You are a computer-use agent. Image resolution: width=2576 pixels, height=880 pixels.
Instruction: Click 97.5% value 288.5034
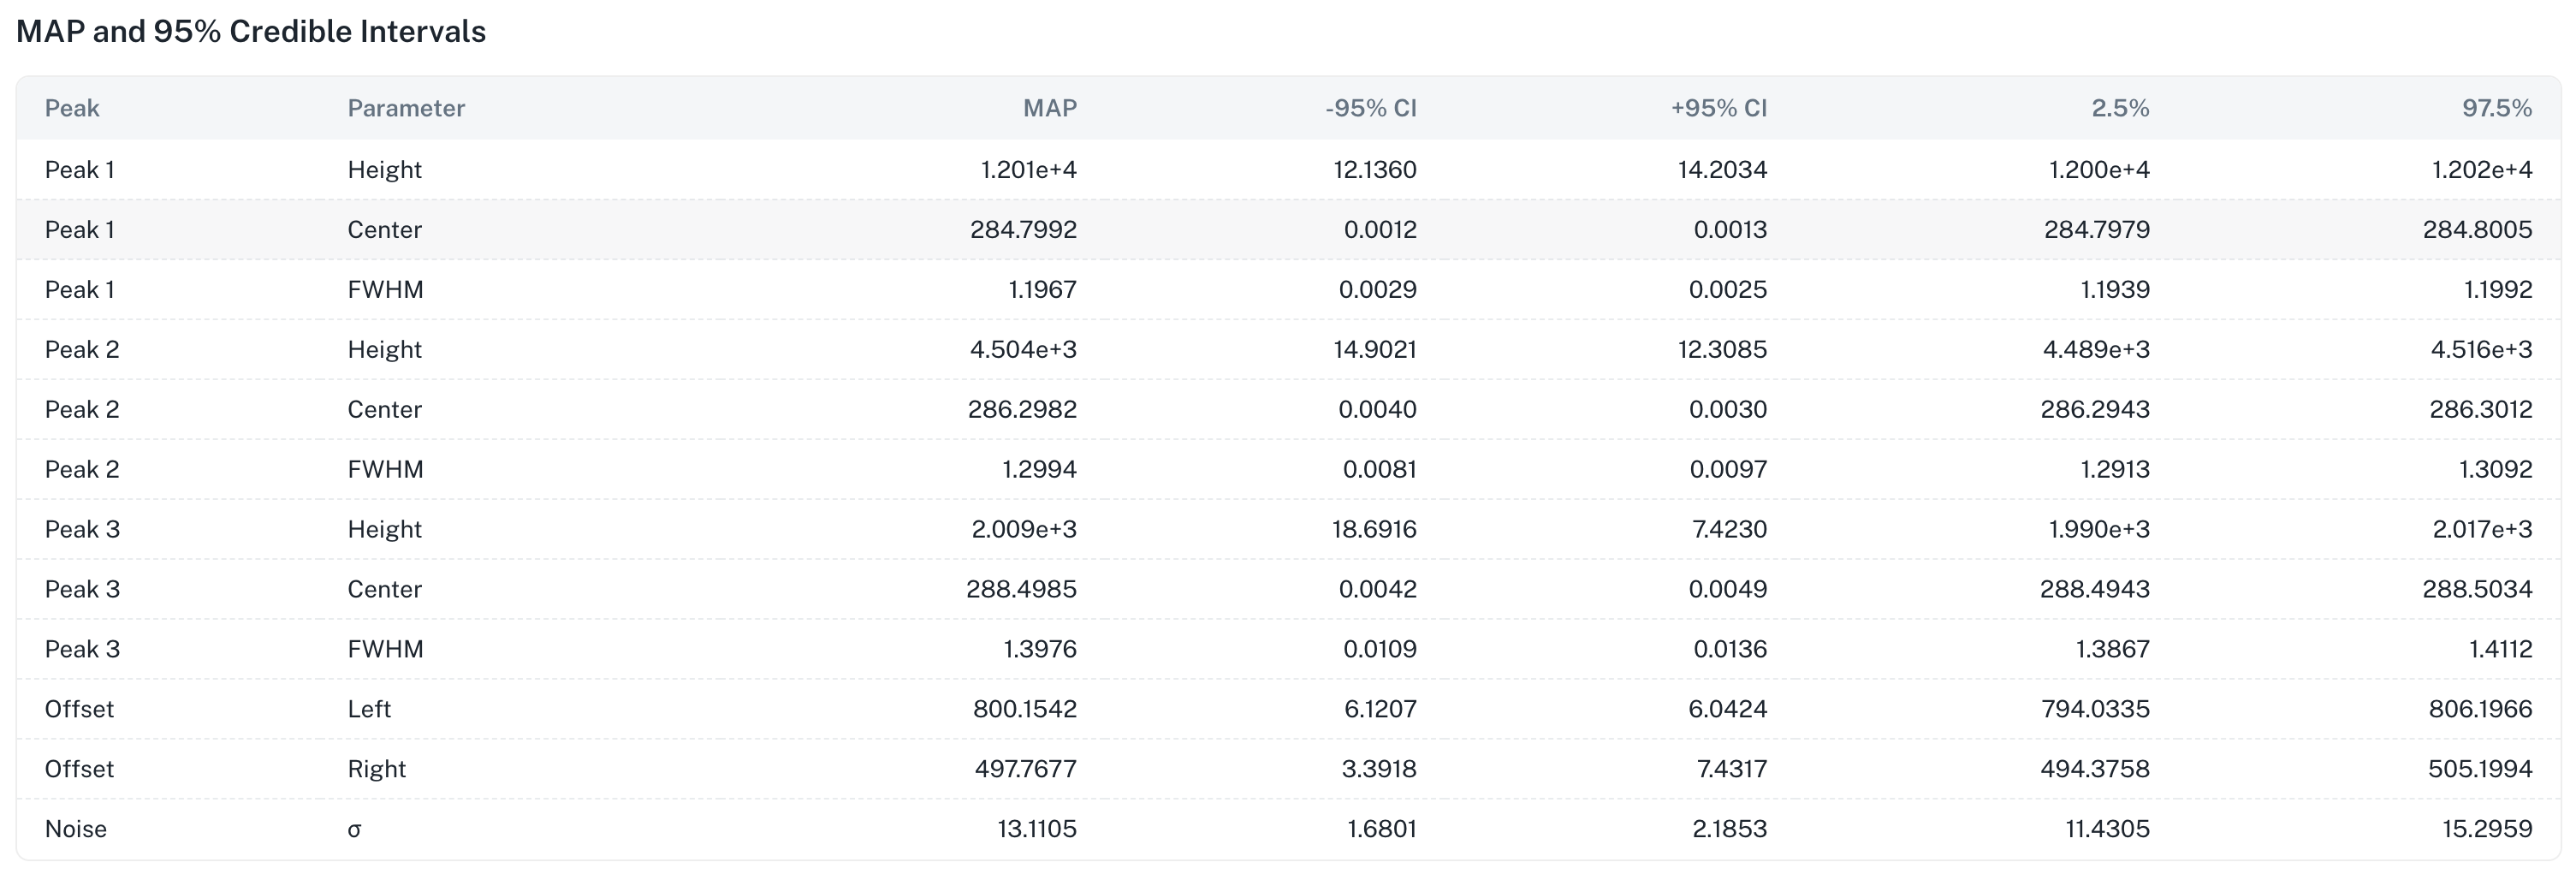pyautogui.click(x=2478, y=590)
